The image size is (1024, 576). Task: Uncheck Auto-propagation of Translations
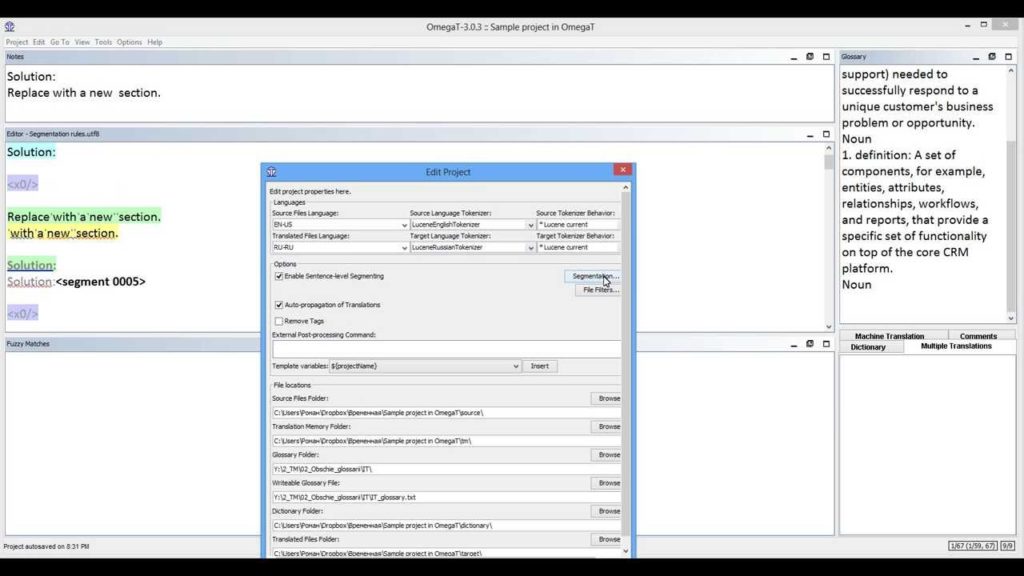[x=278, y=306]
